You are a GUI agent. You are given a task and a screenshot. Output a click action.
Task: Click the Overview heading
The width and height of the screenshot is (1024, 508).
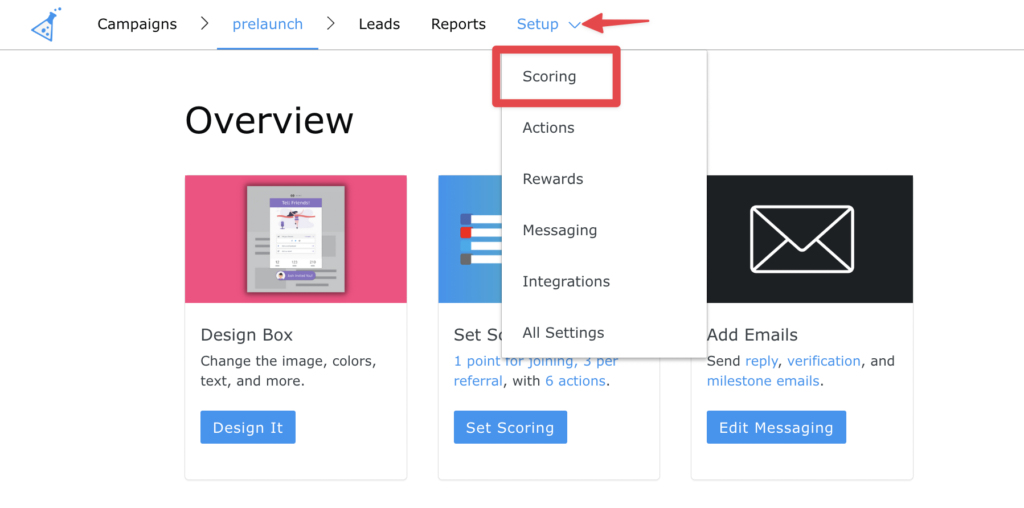coord(269,121)
